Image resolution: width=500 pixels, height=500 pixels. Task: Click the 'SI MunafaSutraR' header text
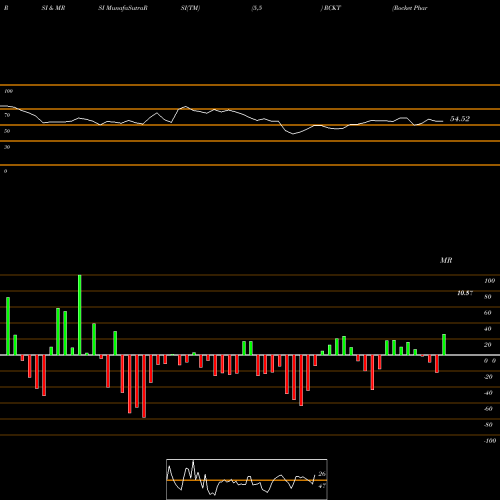click(x=123, y=8)
